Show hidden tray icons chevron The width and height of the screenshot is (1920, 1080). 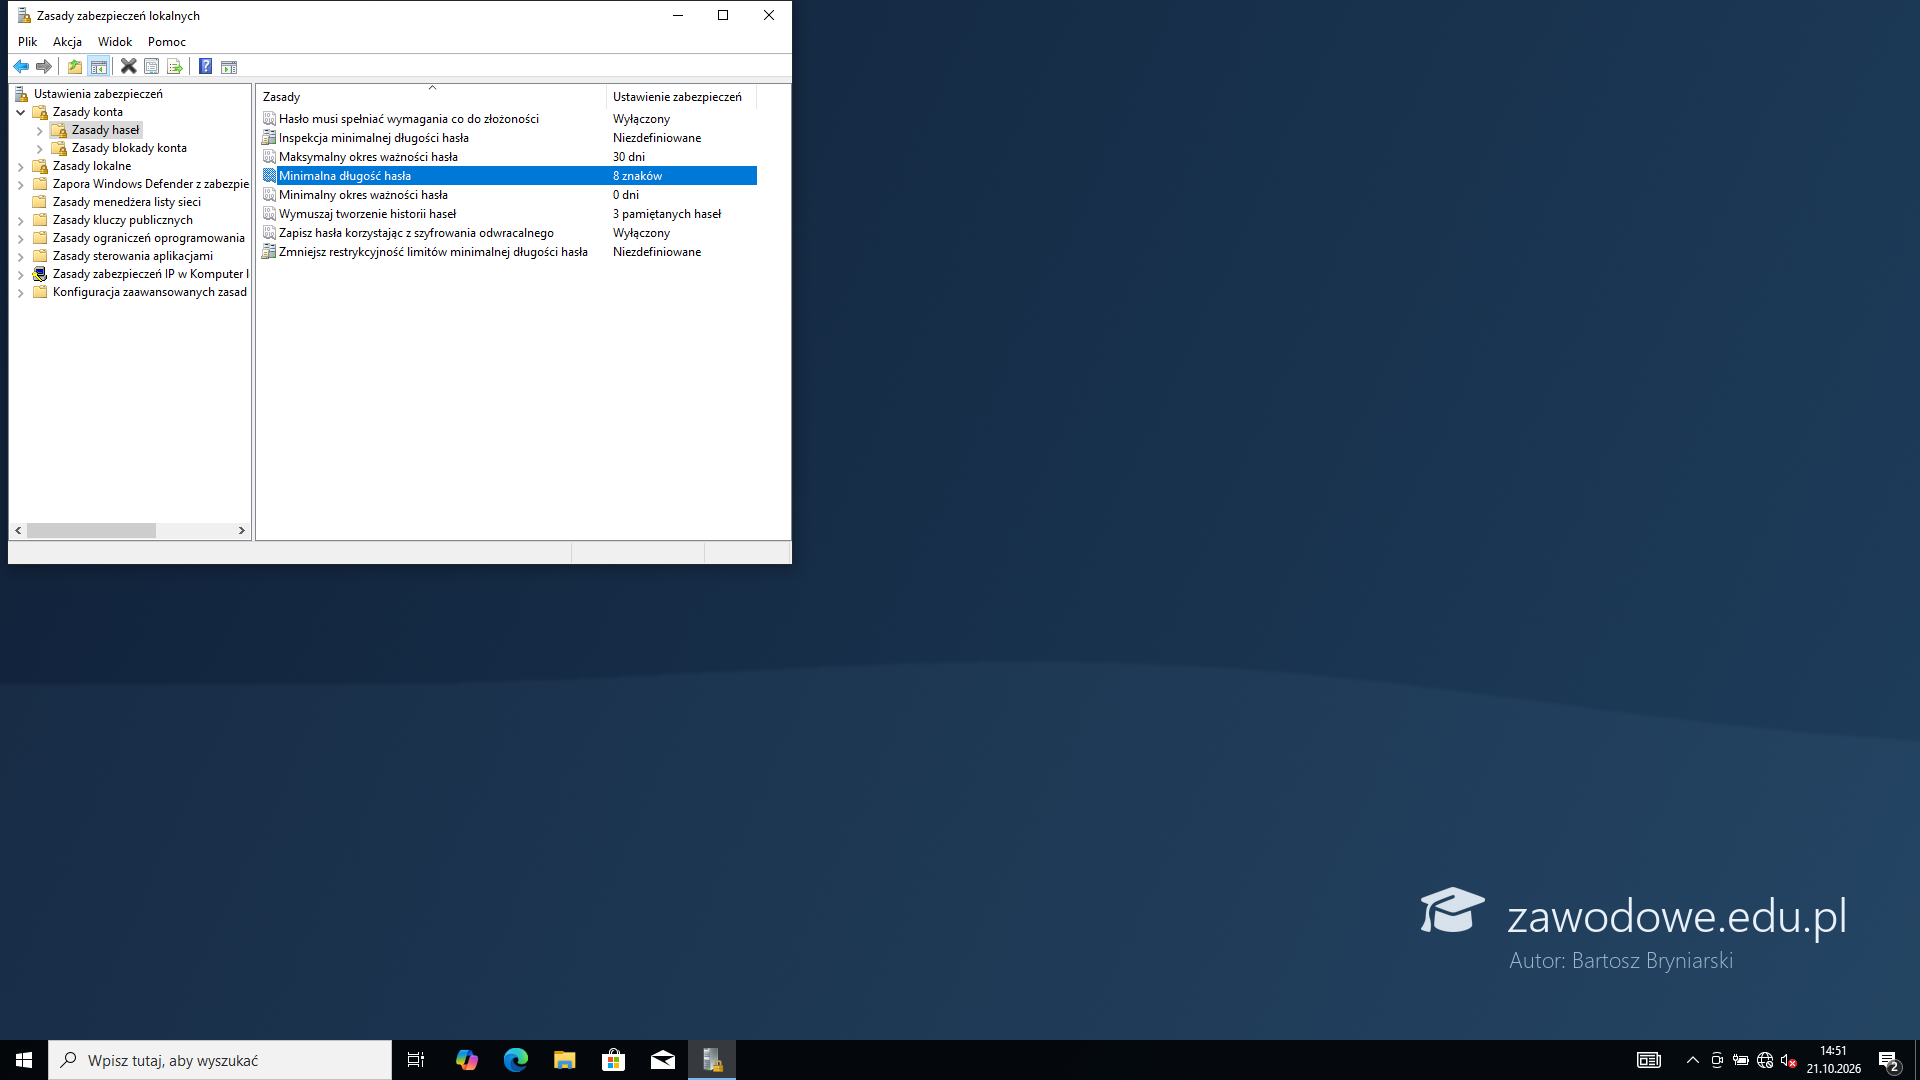tap(1693, 1060)
